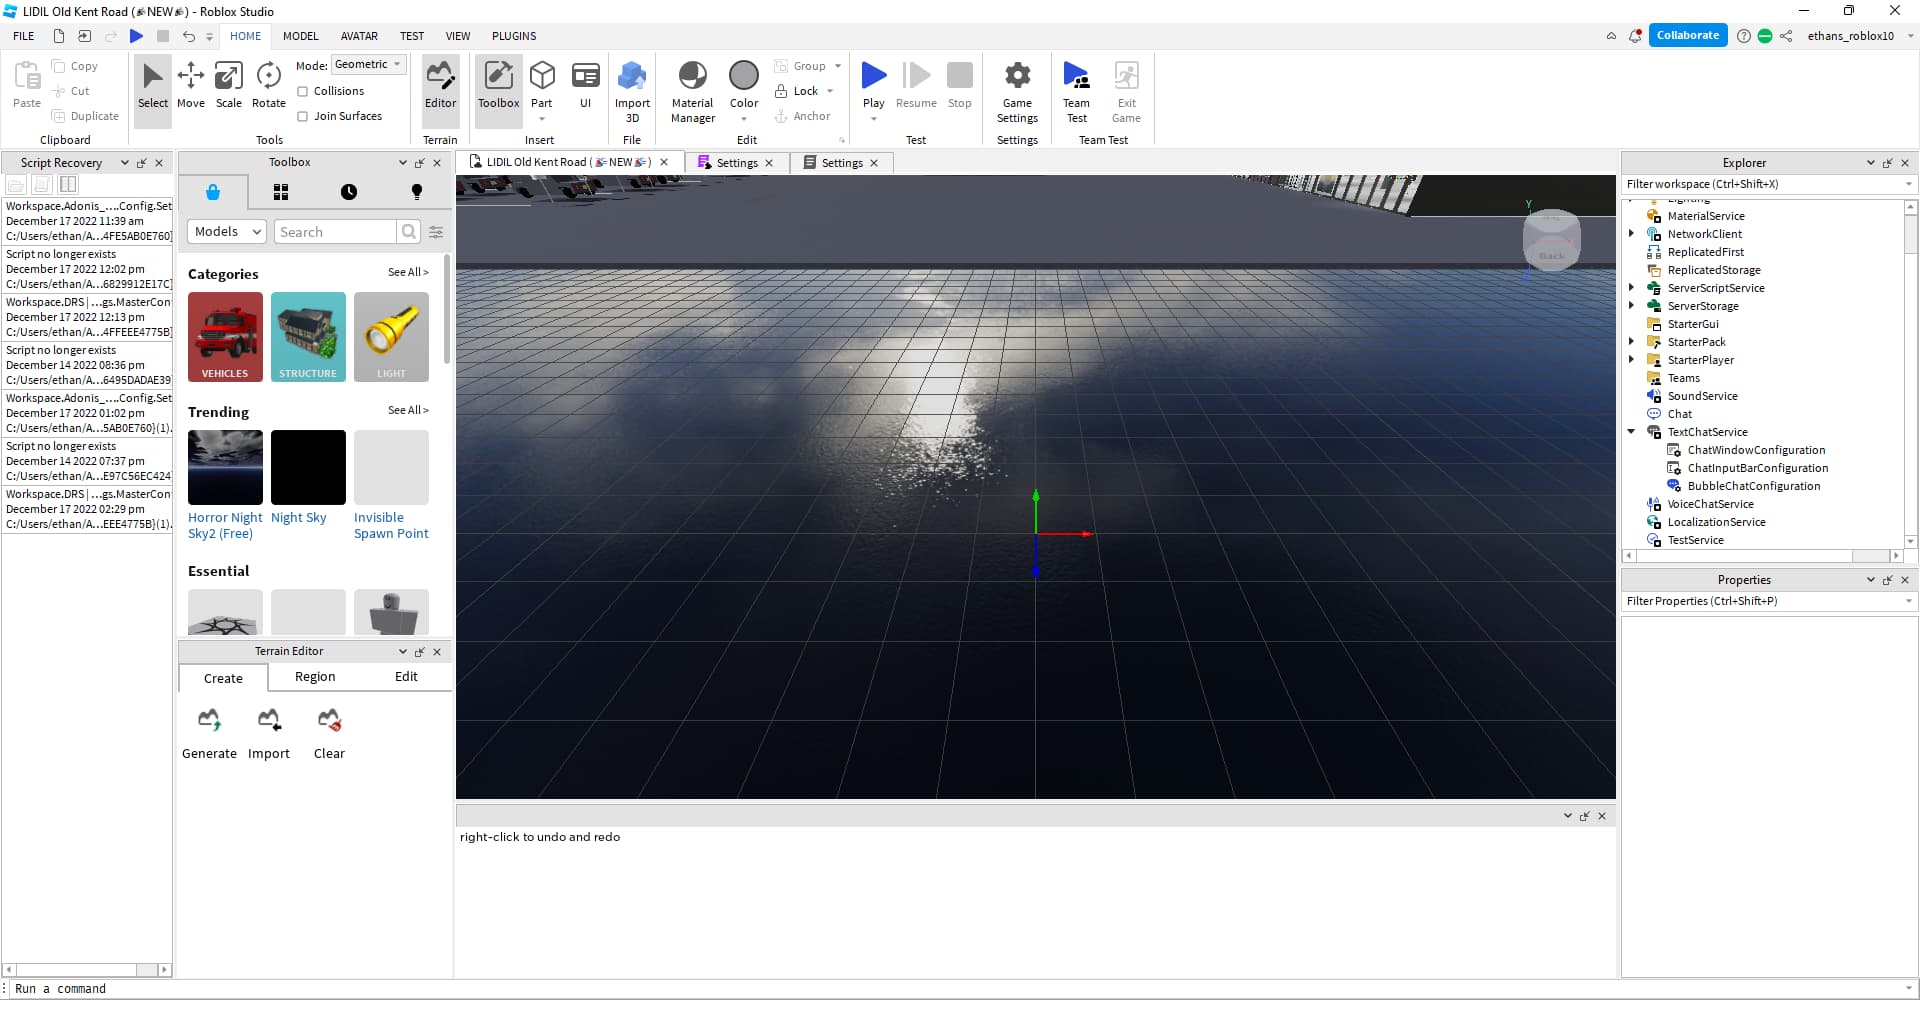This screenshot has width=1920, height=1009.
Task: Select the Rotate tool
Action: (268, 86)
